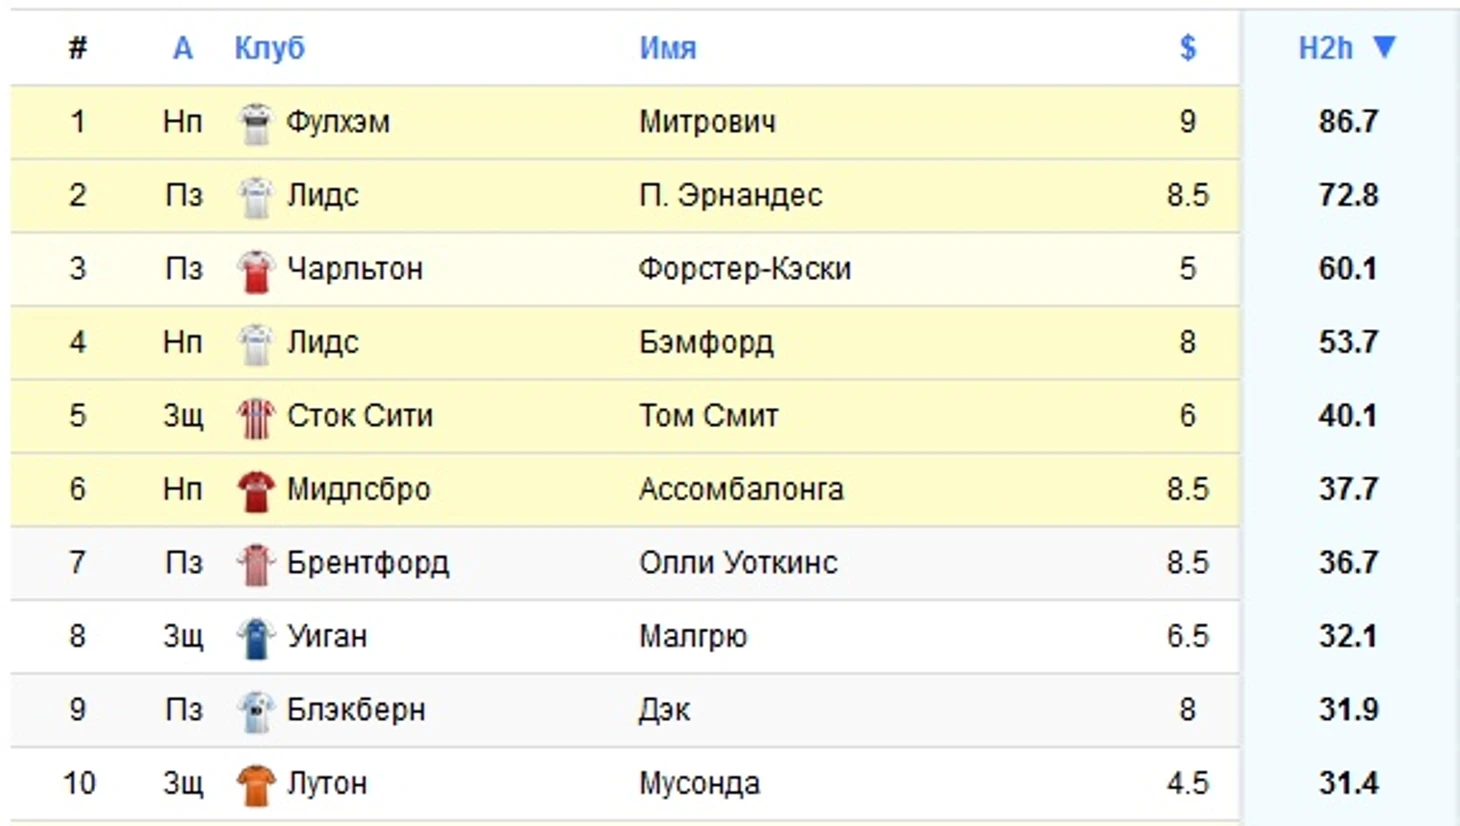Image resolution: width=1460 pixels, height=826 pixels.
Task: Click the Клуб column header
Action: pos(270,47)
